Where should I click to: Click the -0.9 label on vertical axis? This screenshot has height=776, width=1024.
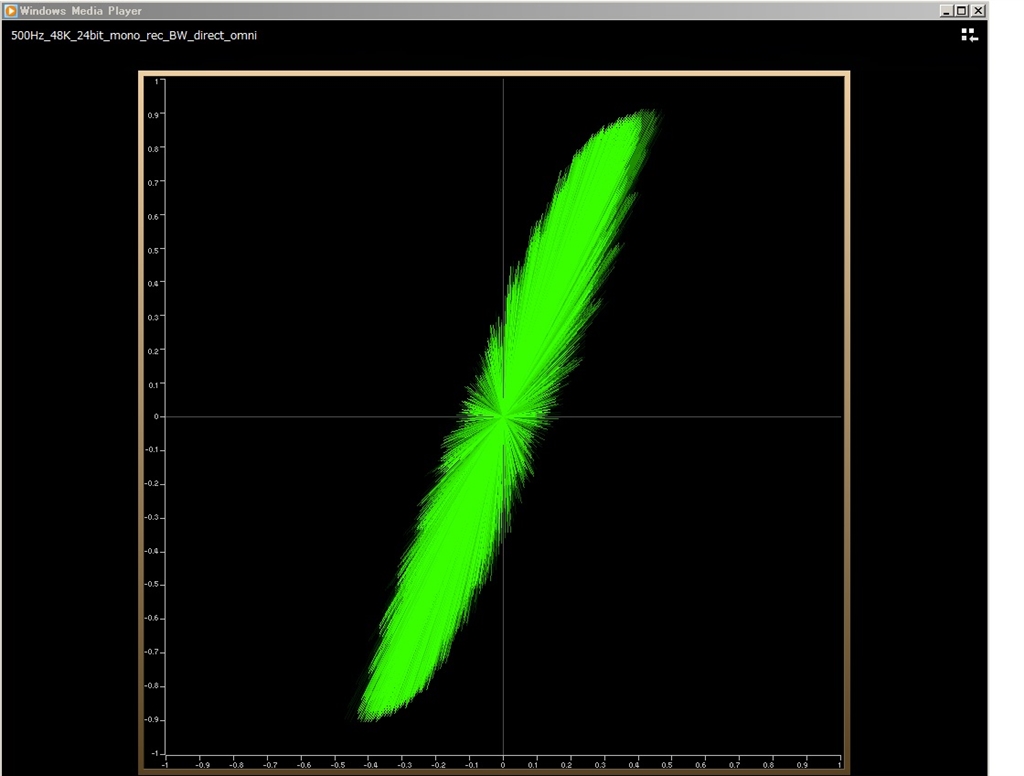[x=152, y=720]
